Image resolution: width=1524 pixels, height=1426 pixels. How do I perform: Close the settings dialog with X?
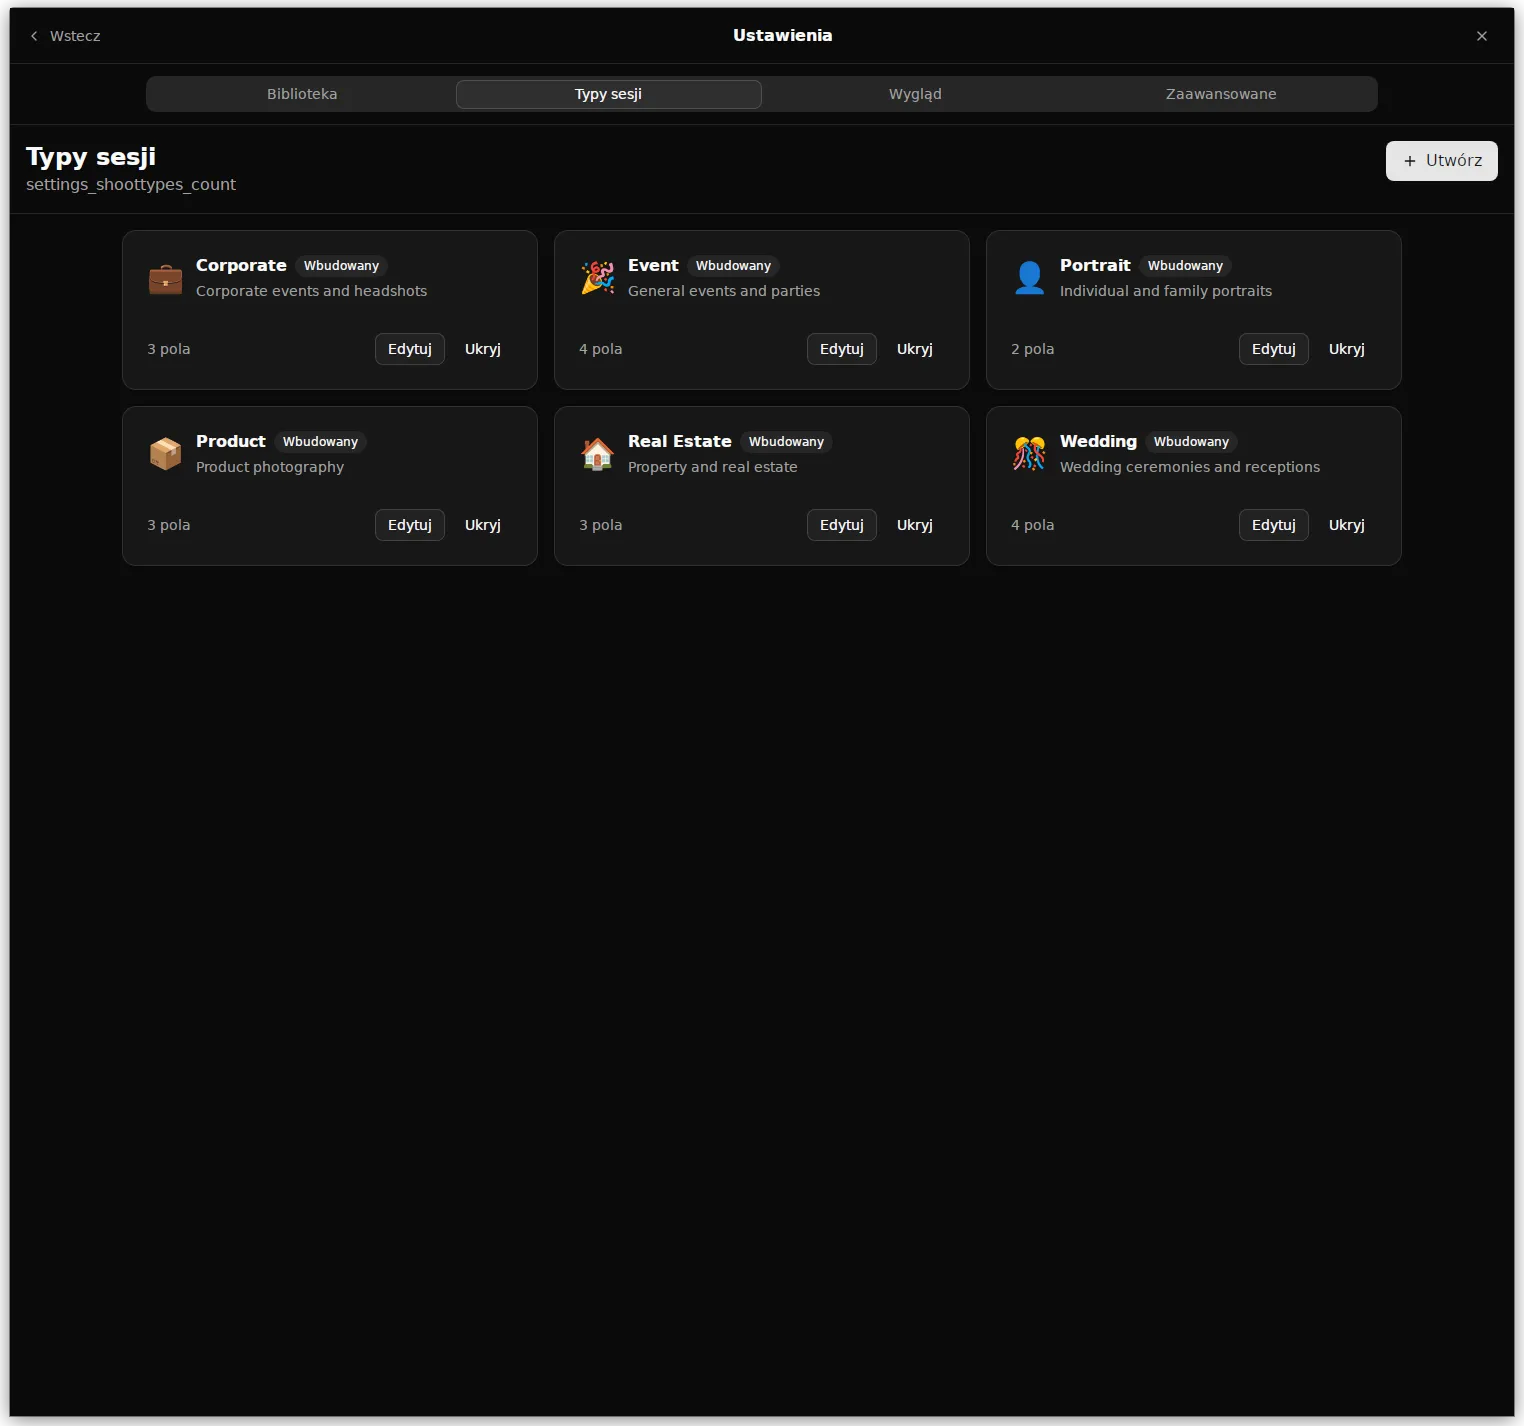(x=1482, y=36)
